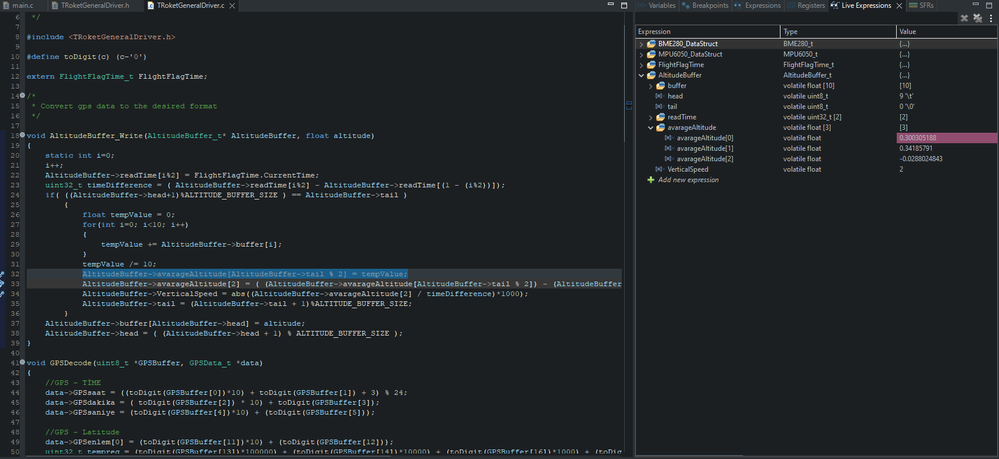The width and height of the screenshot is (999, 459).
Task: Expand the readTime array node
Action: tap(649, 117)
